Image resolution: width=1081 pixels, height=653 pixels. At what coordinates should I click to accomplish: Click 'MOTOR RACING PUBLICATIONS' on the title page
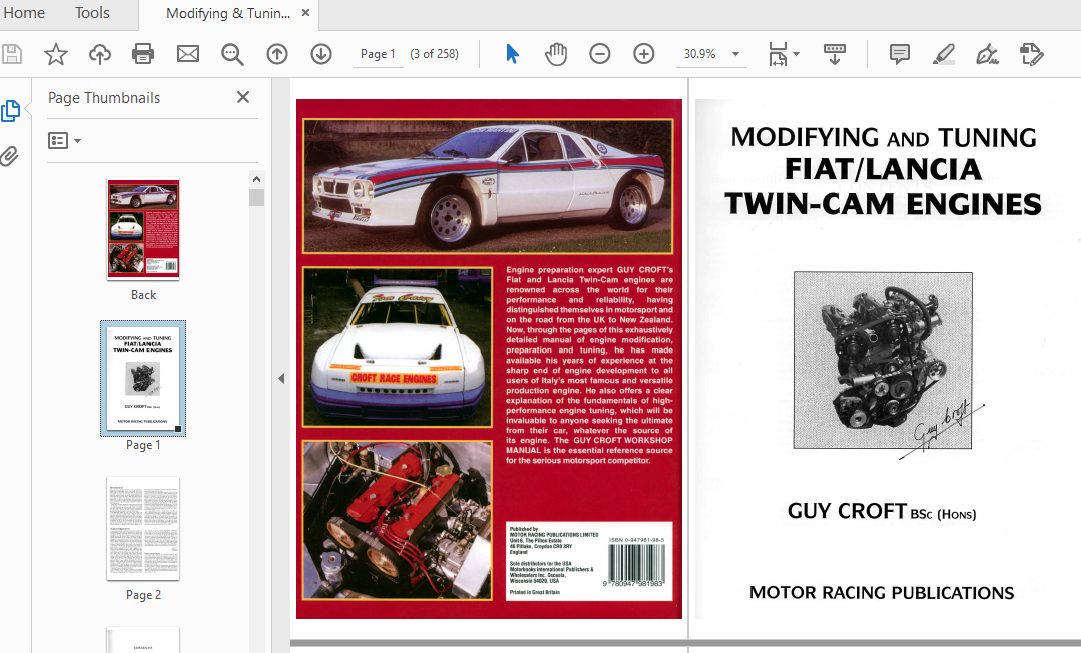coord(881,593)
